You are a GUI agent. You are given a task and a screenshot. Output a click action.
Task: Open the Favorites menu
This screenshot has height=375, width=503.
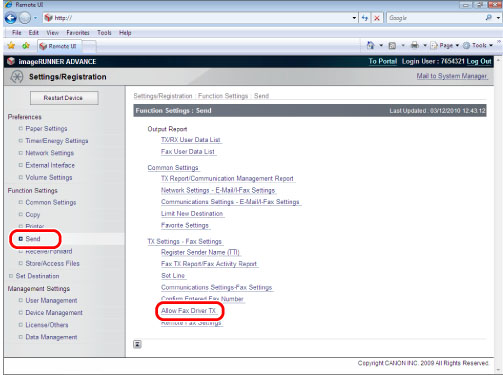(x=78, y=33)
